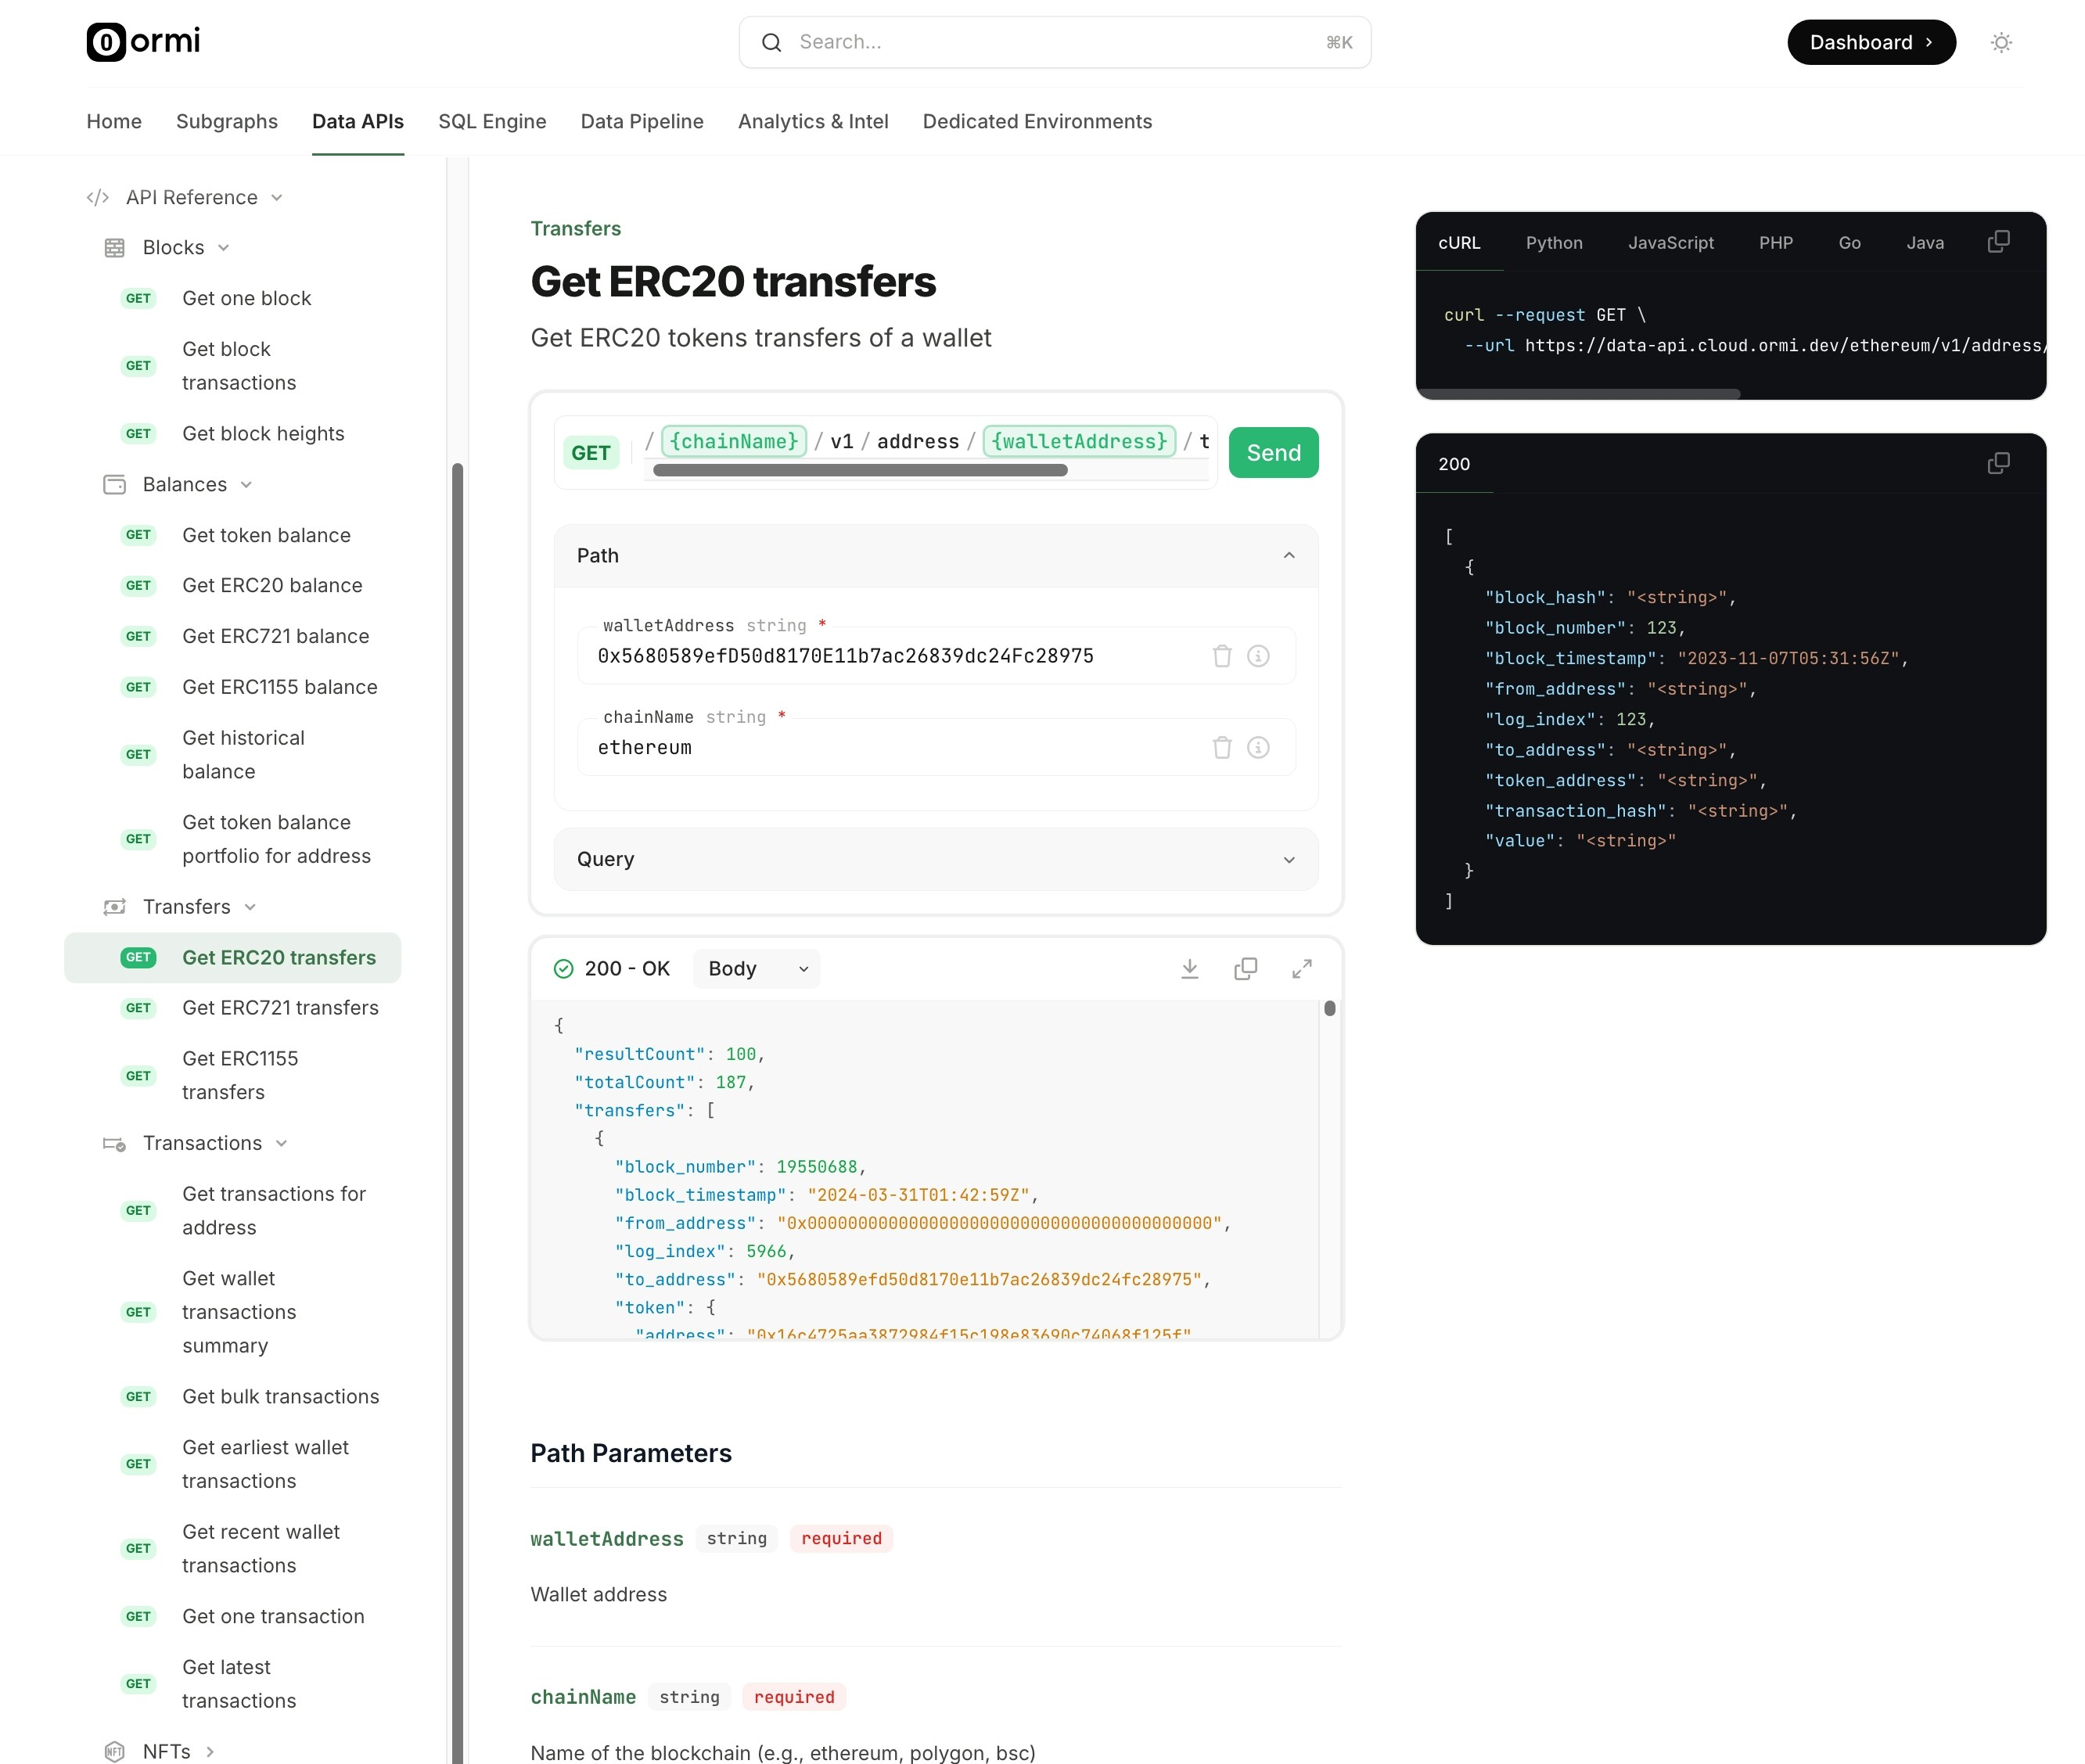The image size is (2085, 1764).
Task: Clear the ethereum chainName input
Action: [1222, 747]
